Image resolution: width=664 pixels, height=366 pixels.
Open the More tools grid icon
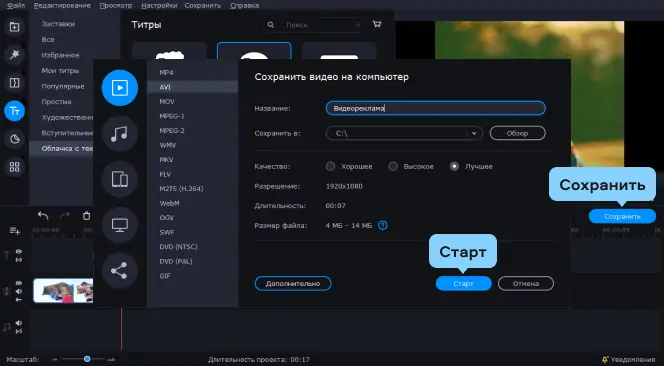[x=14, y=167]
